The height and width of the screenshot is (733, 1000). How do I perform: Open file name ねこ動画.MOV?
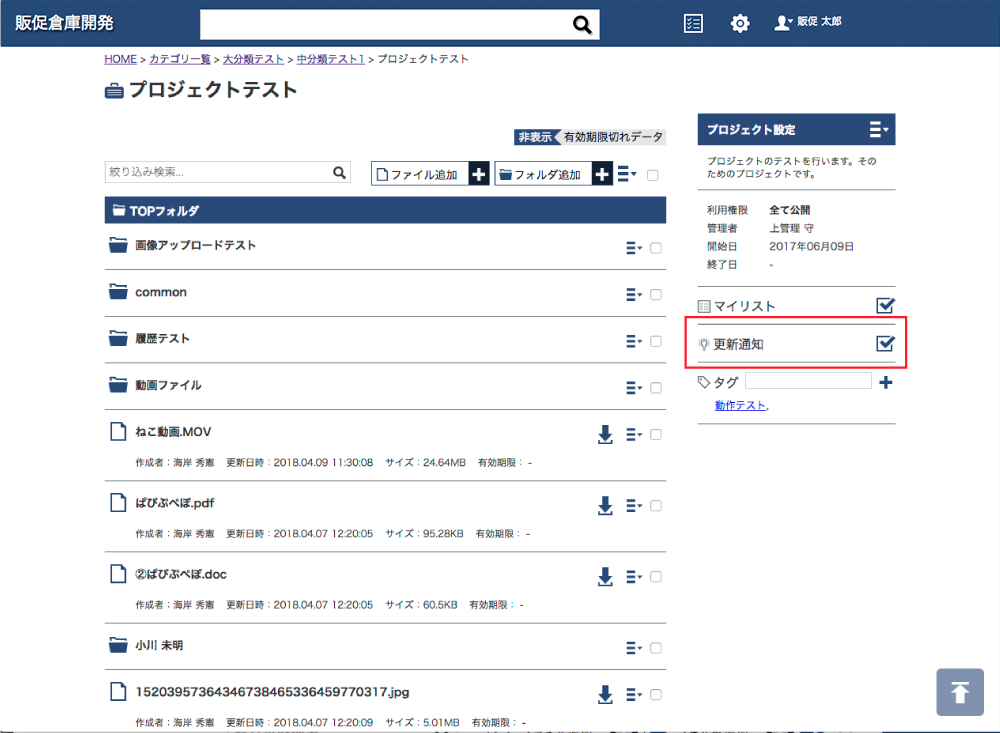(173, 432)
